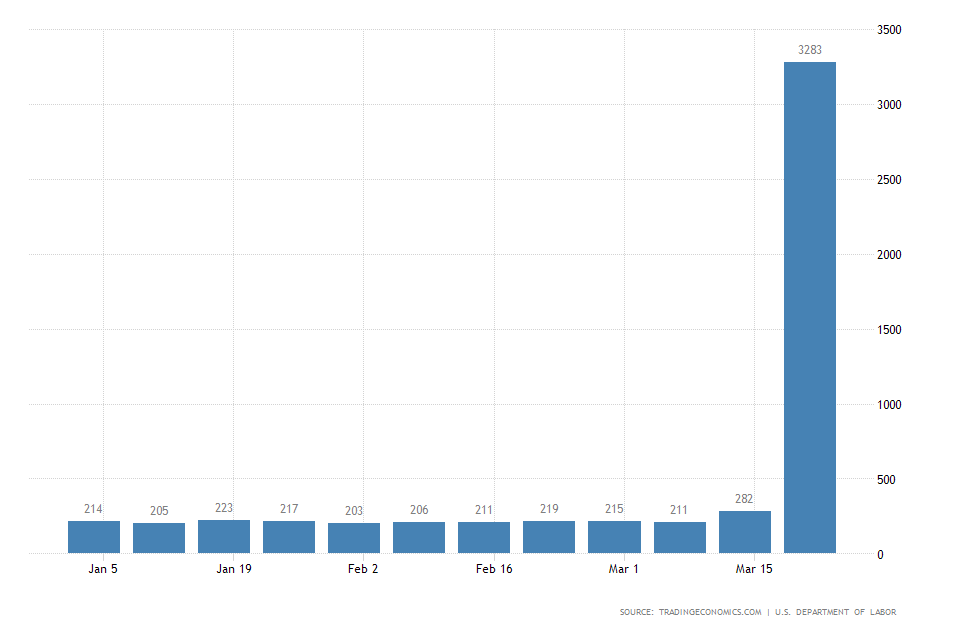Select the tallest bar labeled 3283
The width and height of the screenshot is (954, 636).
point(810,300)
